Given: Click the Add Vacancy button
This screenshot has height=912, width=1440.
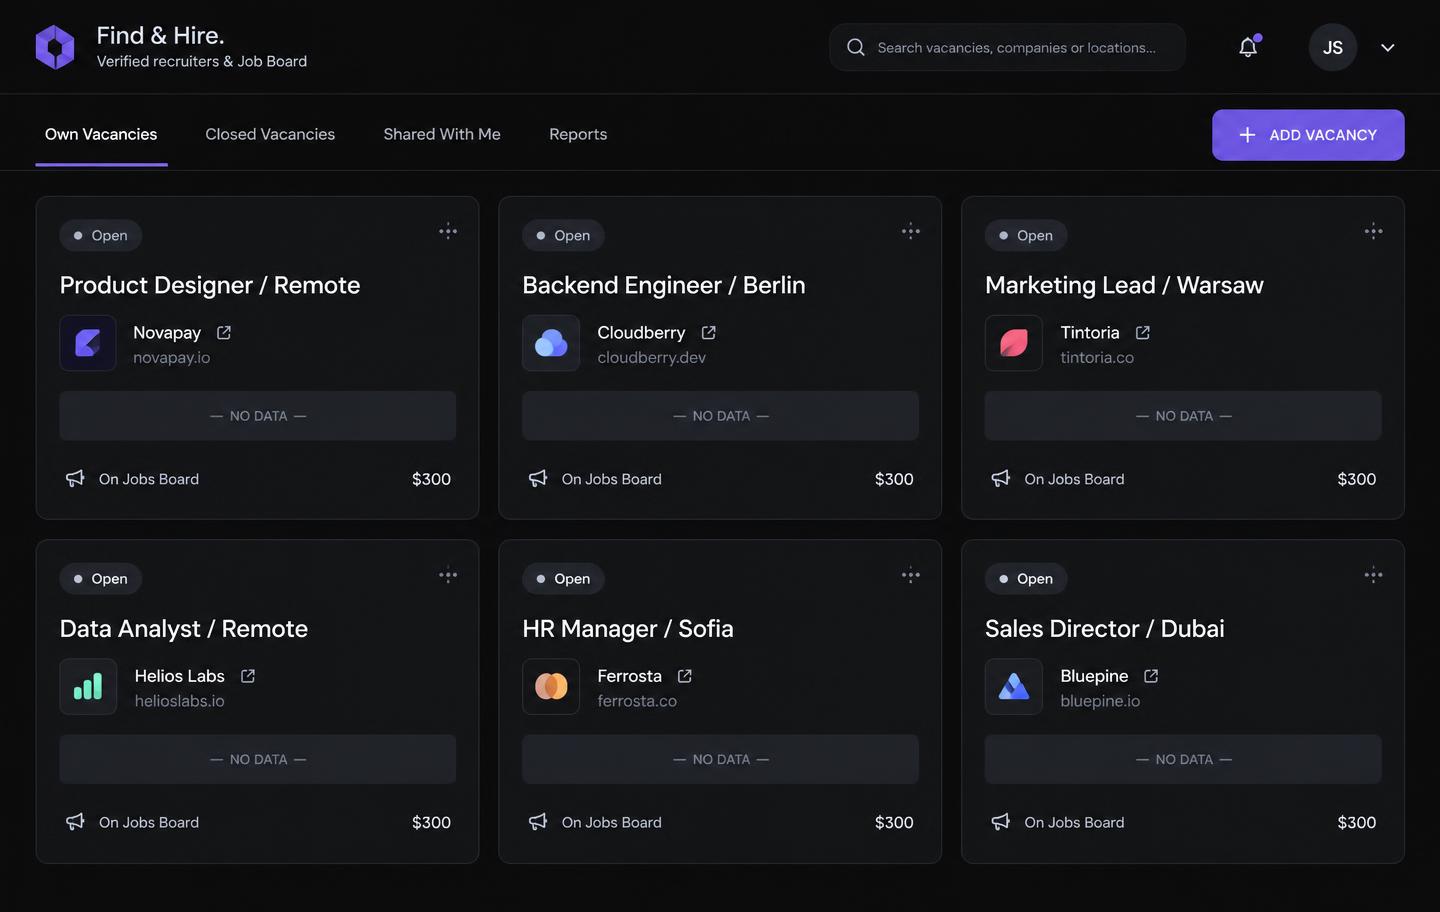Looking at the screenshot, I should click(1308, 135).
